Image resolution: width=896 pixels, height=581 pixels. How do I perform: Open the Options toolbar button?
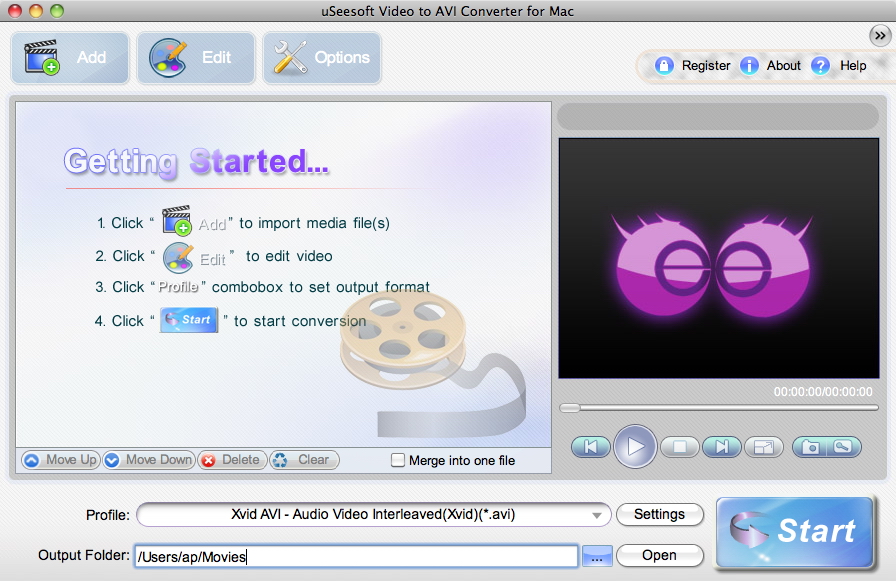pos(322,58)
